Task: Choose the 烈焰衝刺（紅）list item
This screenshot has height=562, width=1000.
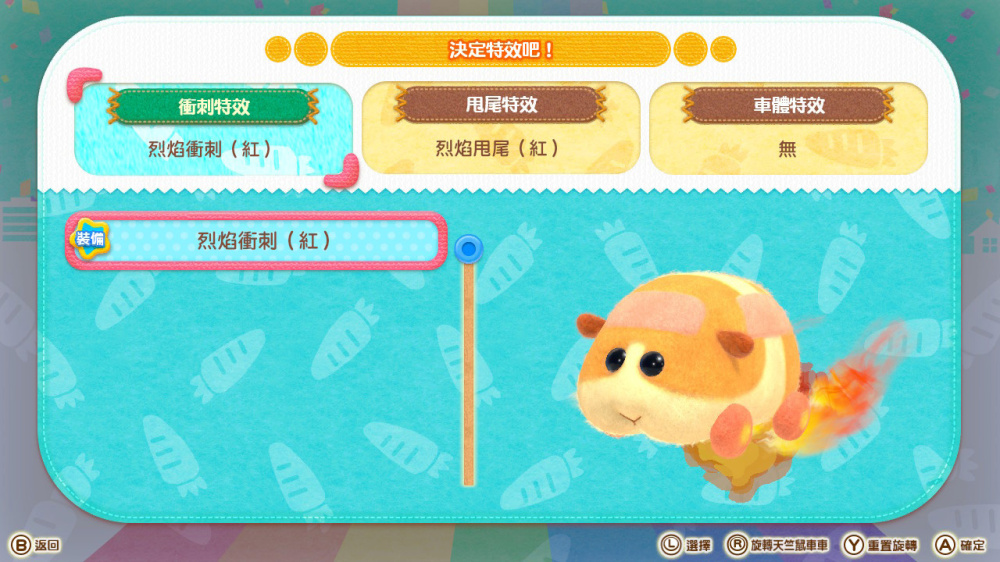Action: pyautogui.click(x=256, y=241)
